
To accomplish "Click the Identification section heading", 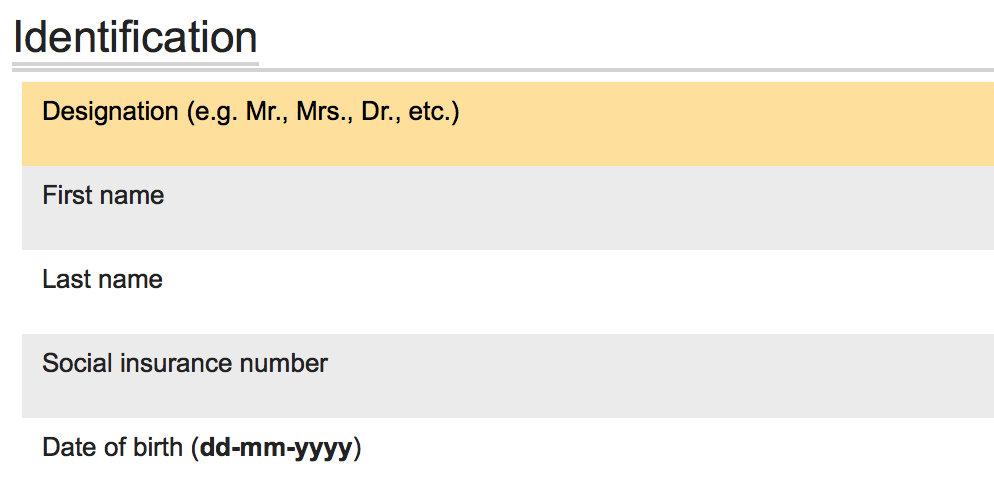I will coord(135,38).
